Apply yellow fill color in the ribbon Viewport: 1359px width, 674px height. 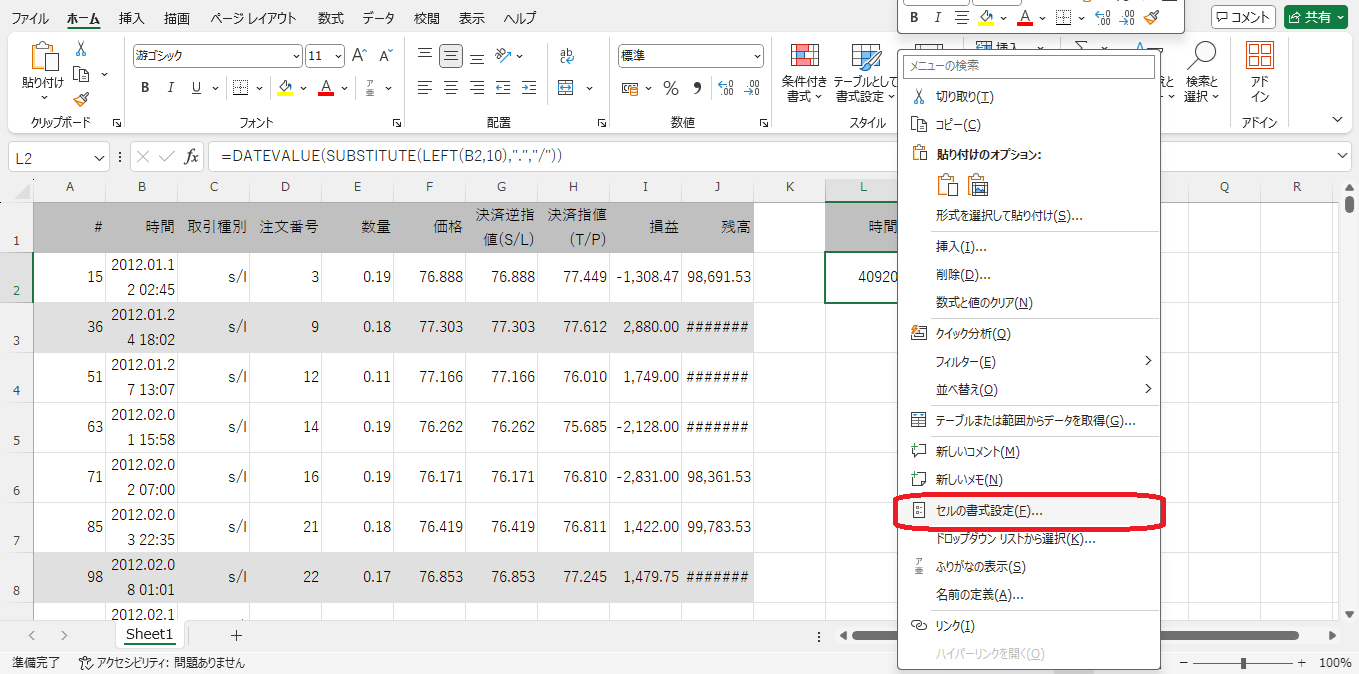[x=285, y=88]
